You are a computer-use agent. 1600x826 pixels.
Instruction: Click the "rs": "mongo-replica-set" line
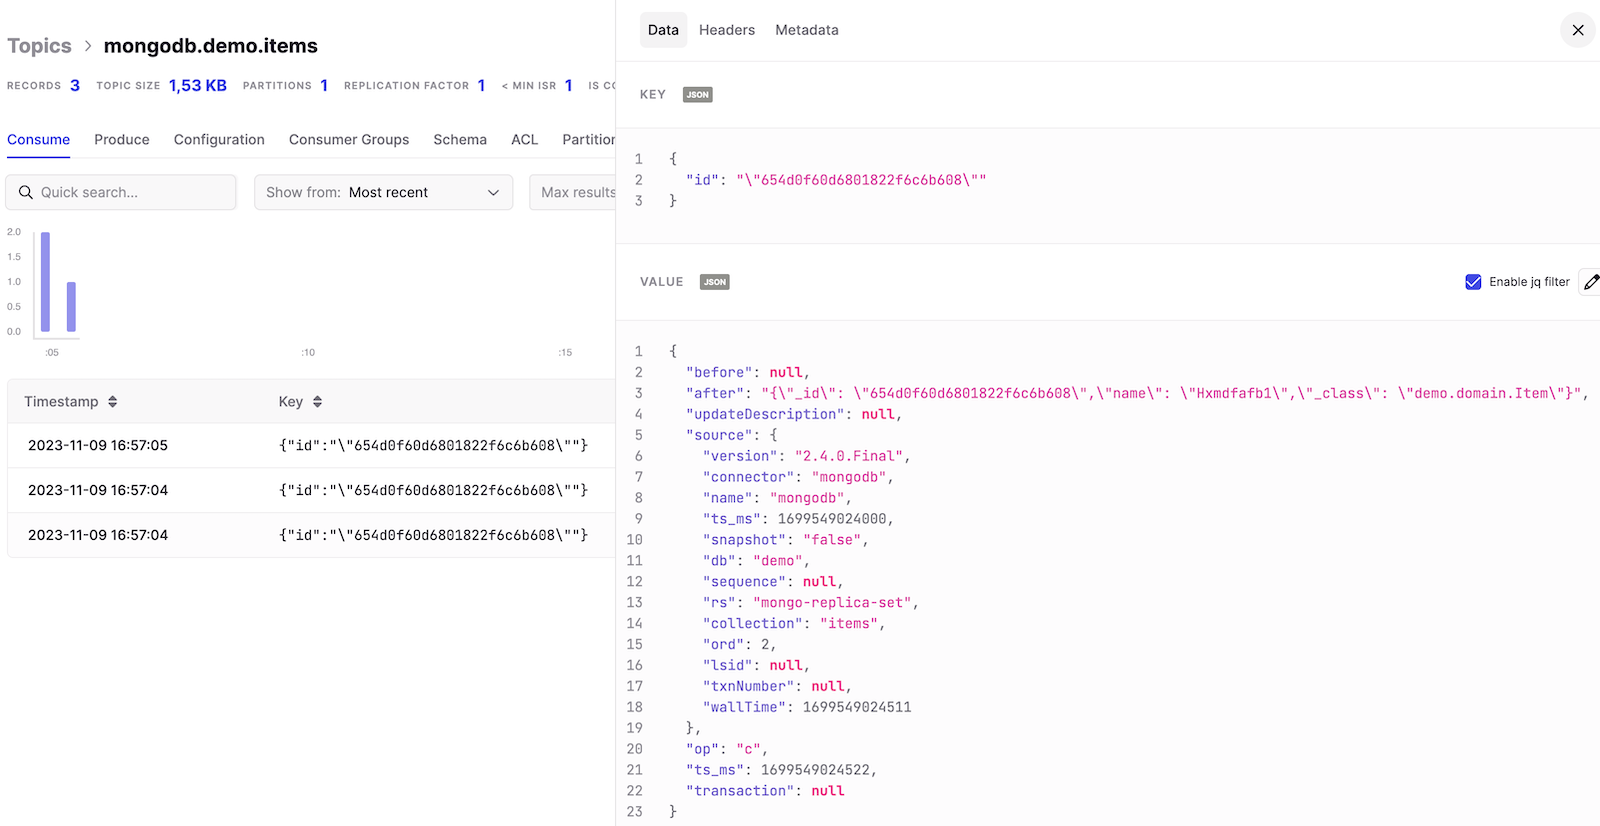[810, 602]
